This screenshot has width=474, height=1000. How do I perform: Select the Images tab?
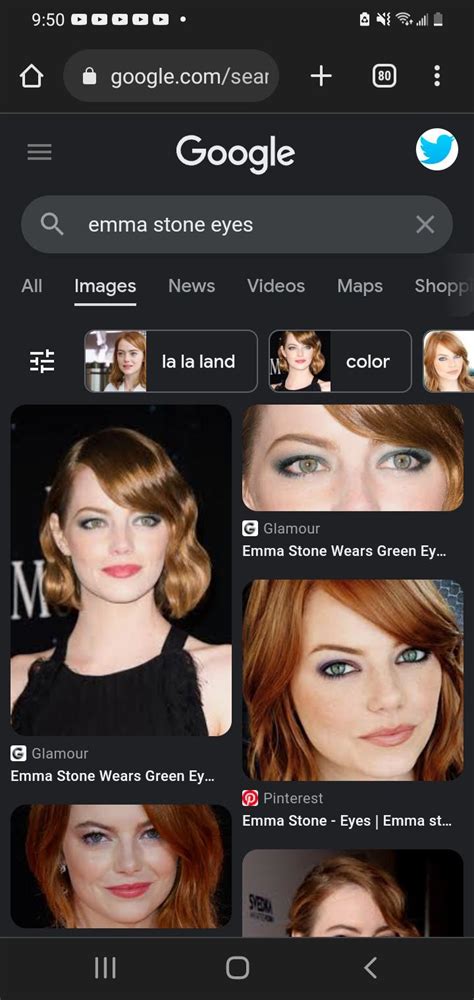[x=105, y=286]
